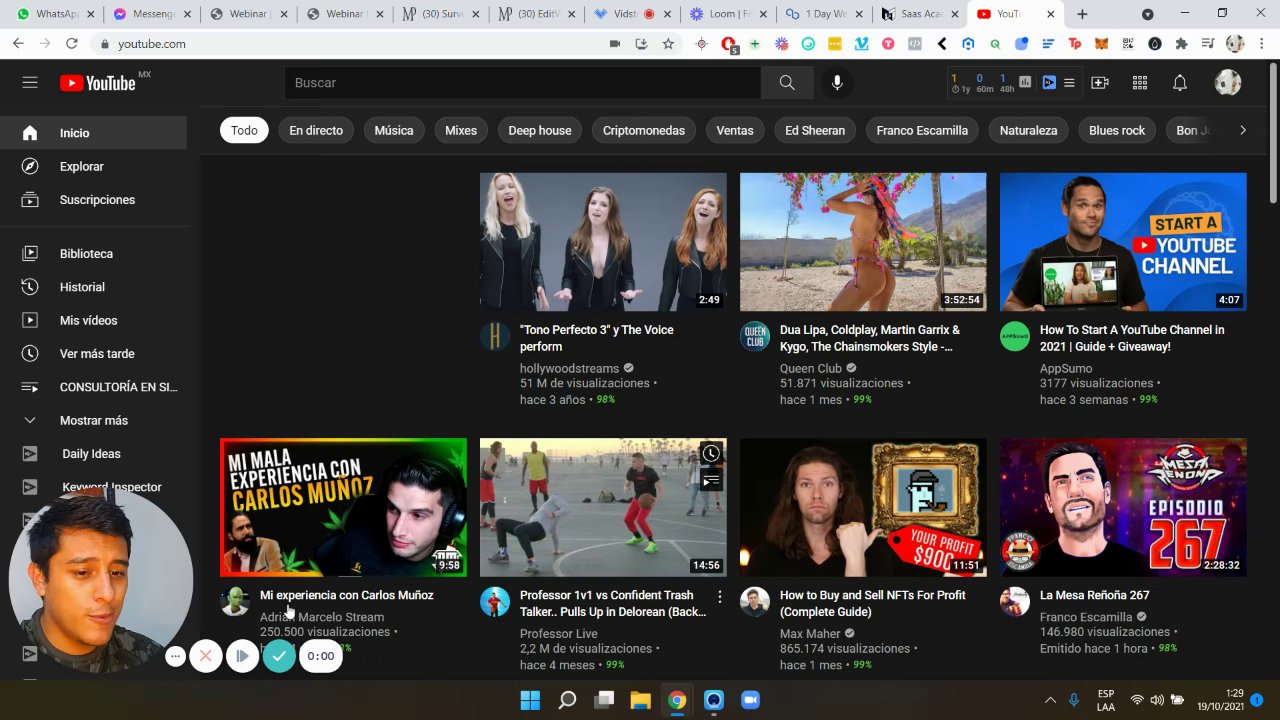Screen dimensions: 1280x720
Task: Open the YouTube hamburger guide menu
Action: tap(30, 83)
